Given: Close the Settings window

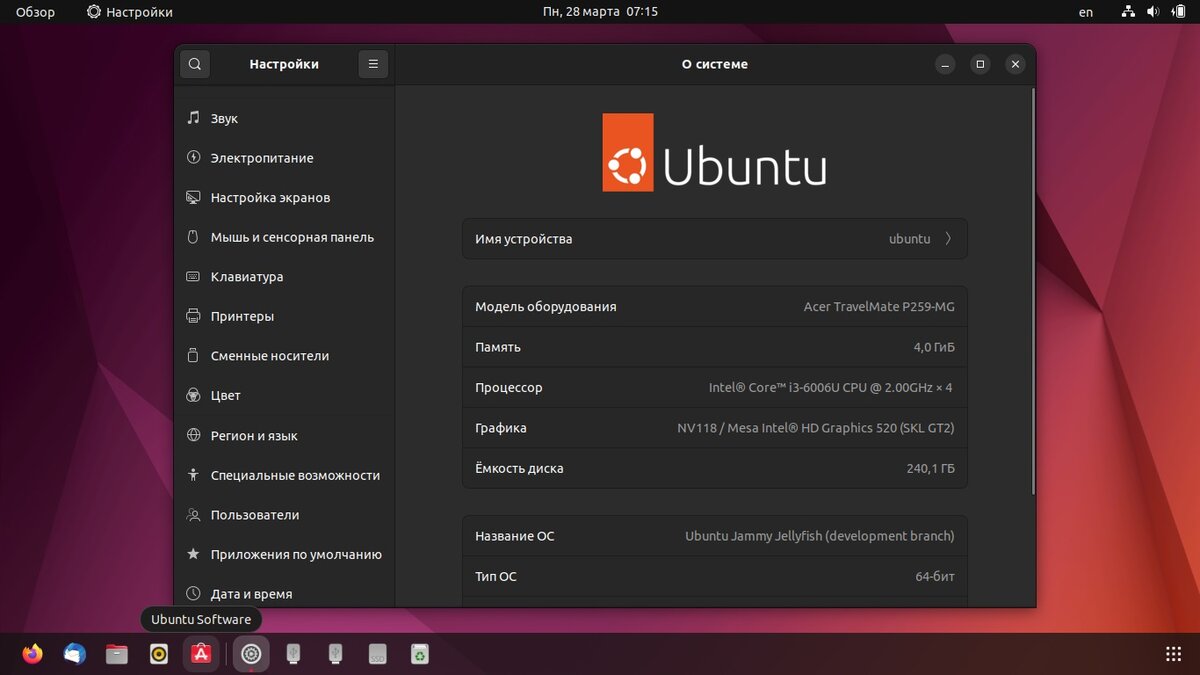Looking at the screenshot, I should click(x=1015, y=64).
